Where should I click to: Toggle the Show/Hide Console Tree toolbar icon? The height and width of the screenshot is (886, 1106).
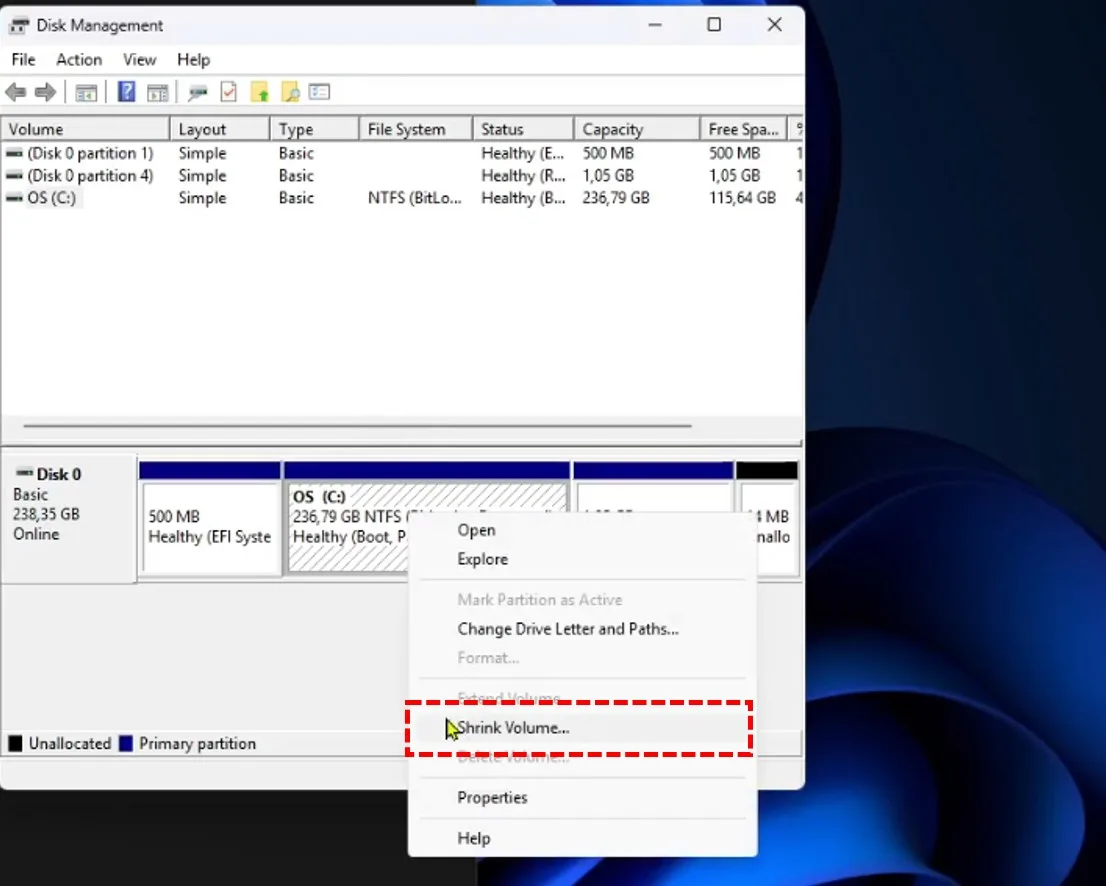pyautogui.click(x=85, y=91)
